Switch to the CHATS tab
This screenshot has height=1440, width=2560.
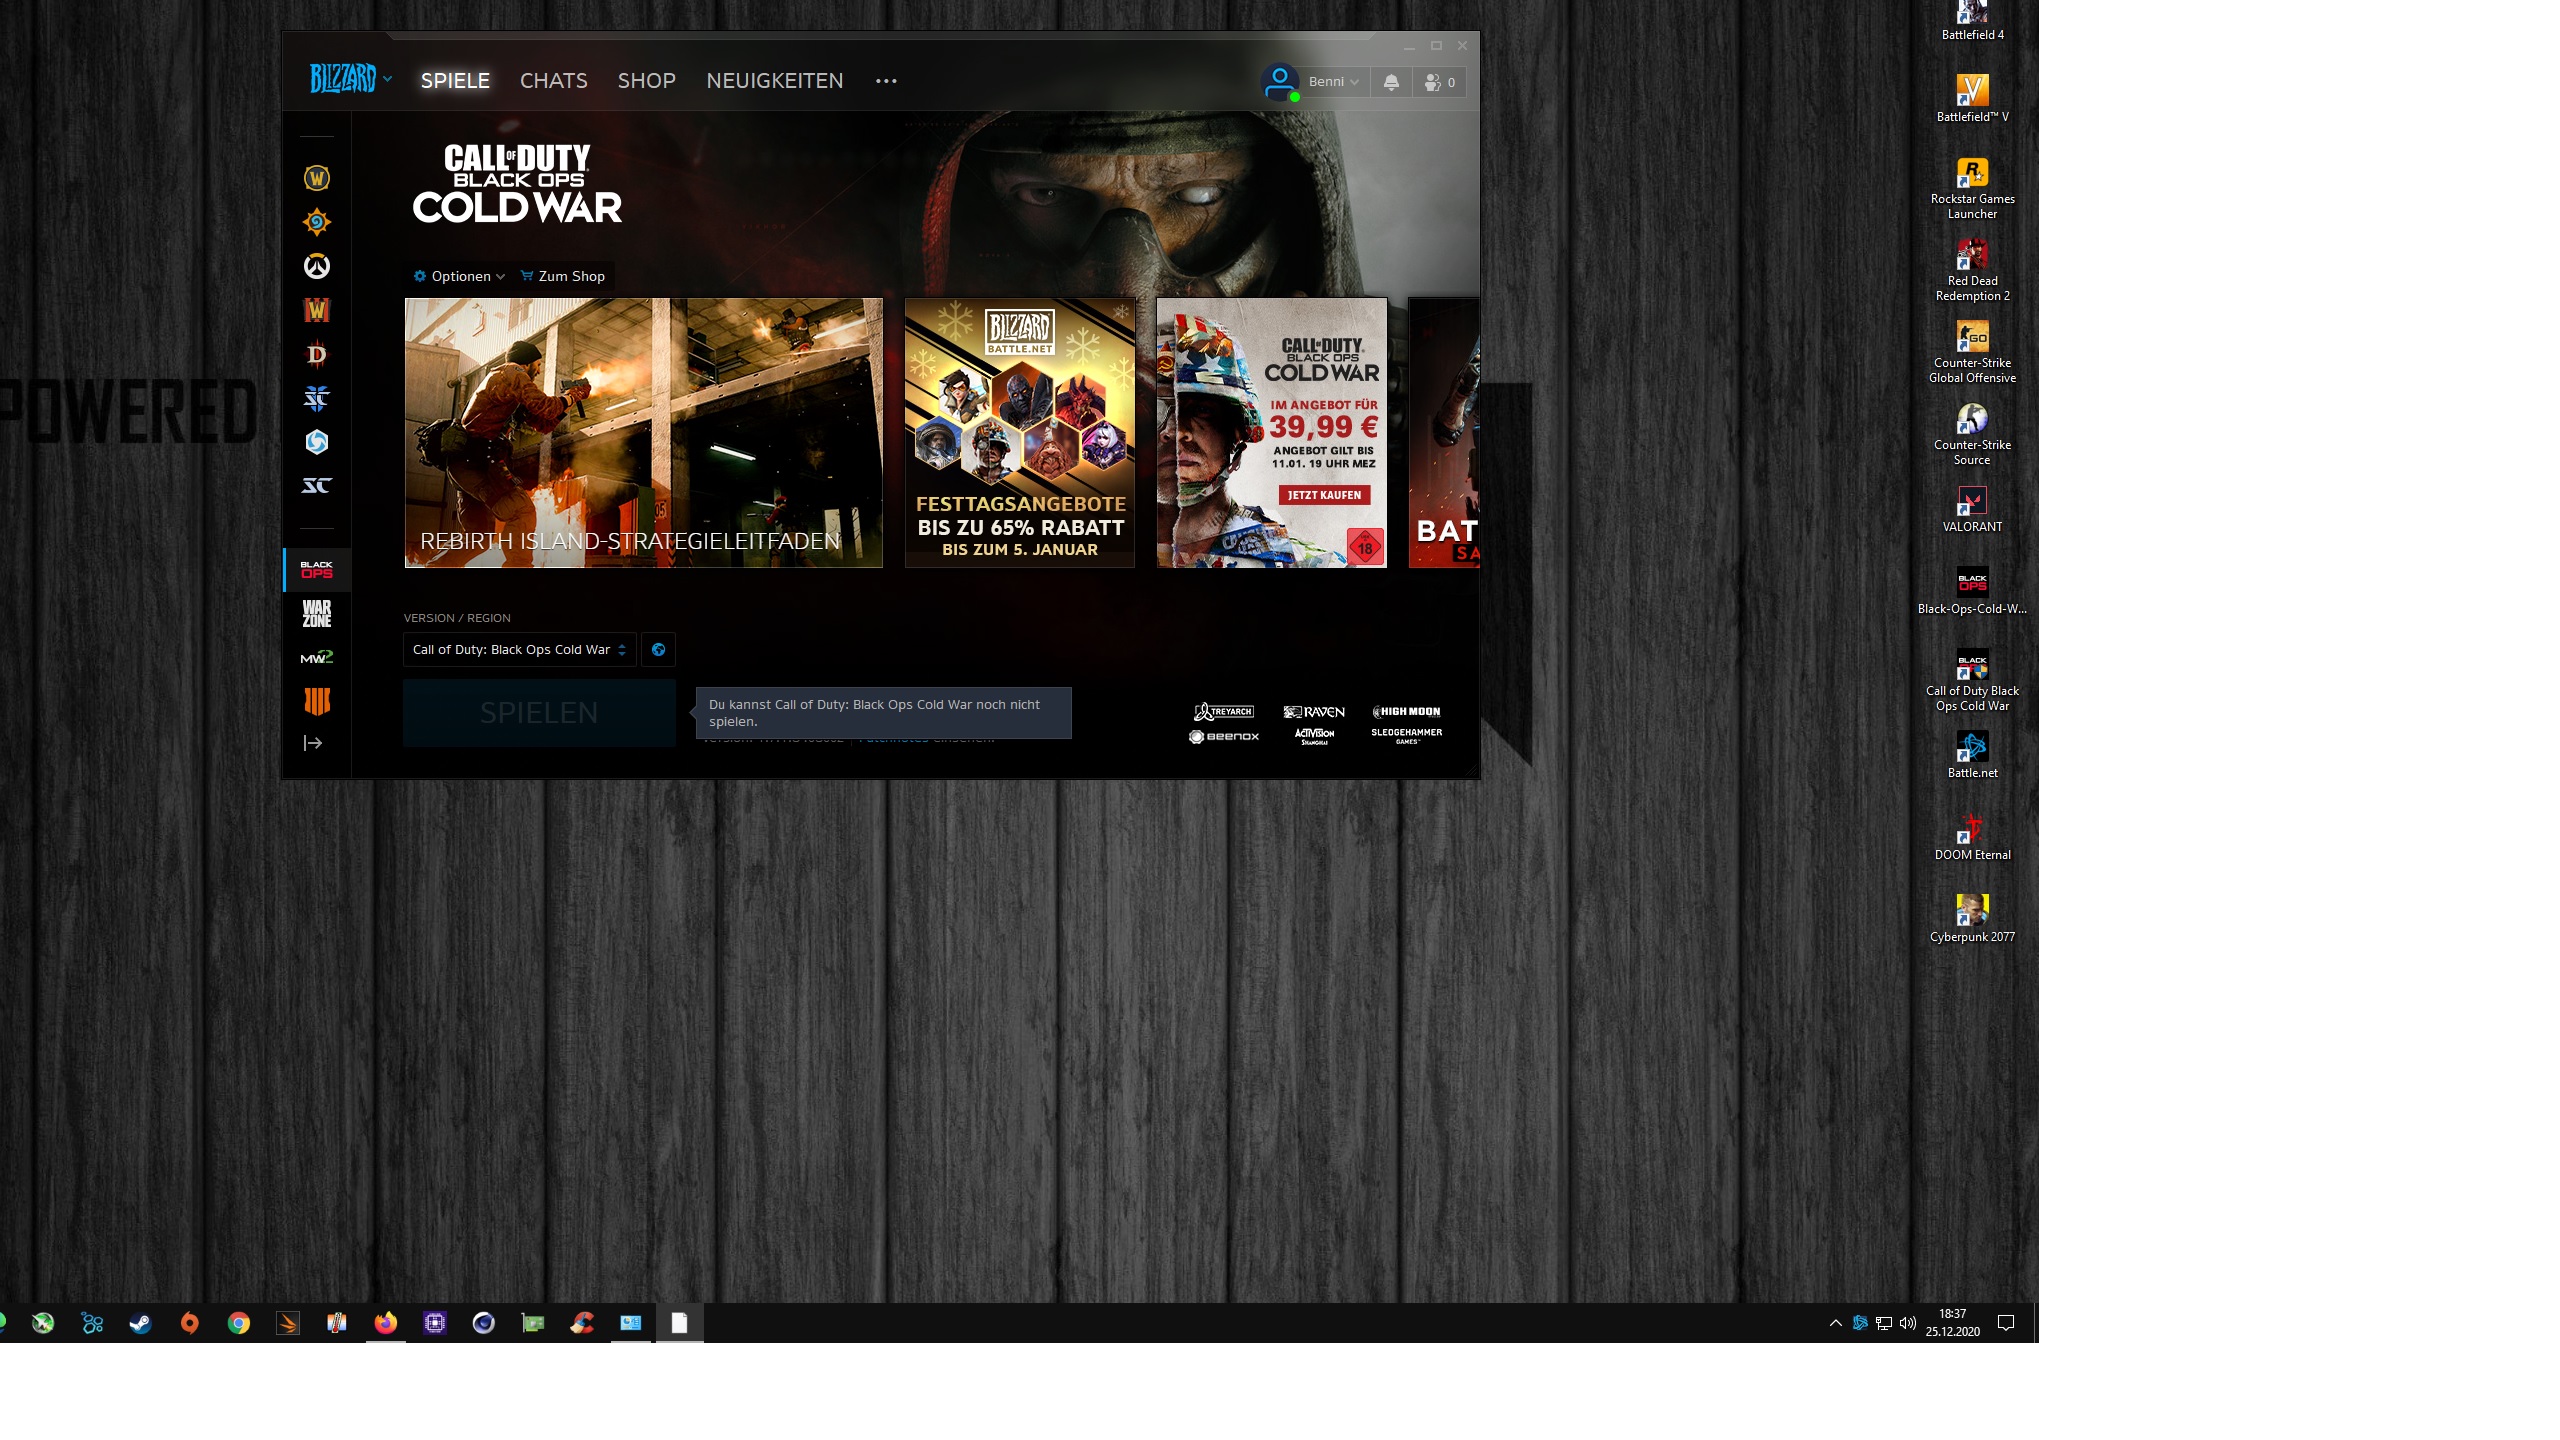pyautogui.click(x=553, y=81)
